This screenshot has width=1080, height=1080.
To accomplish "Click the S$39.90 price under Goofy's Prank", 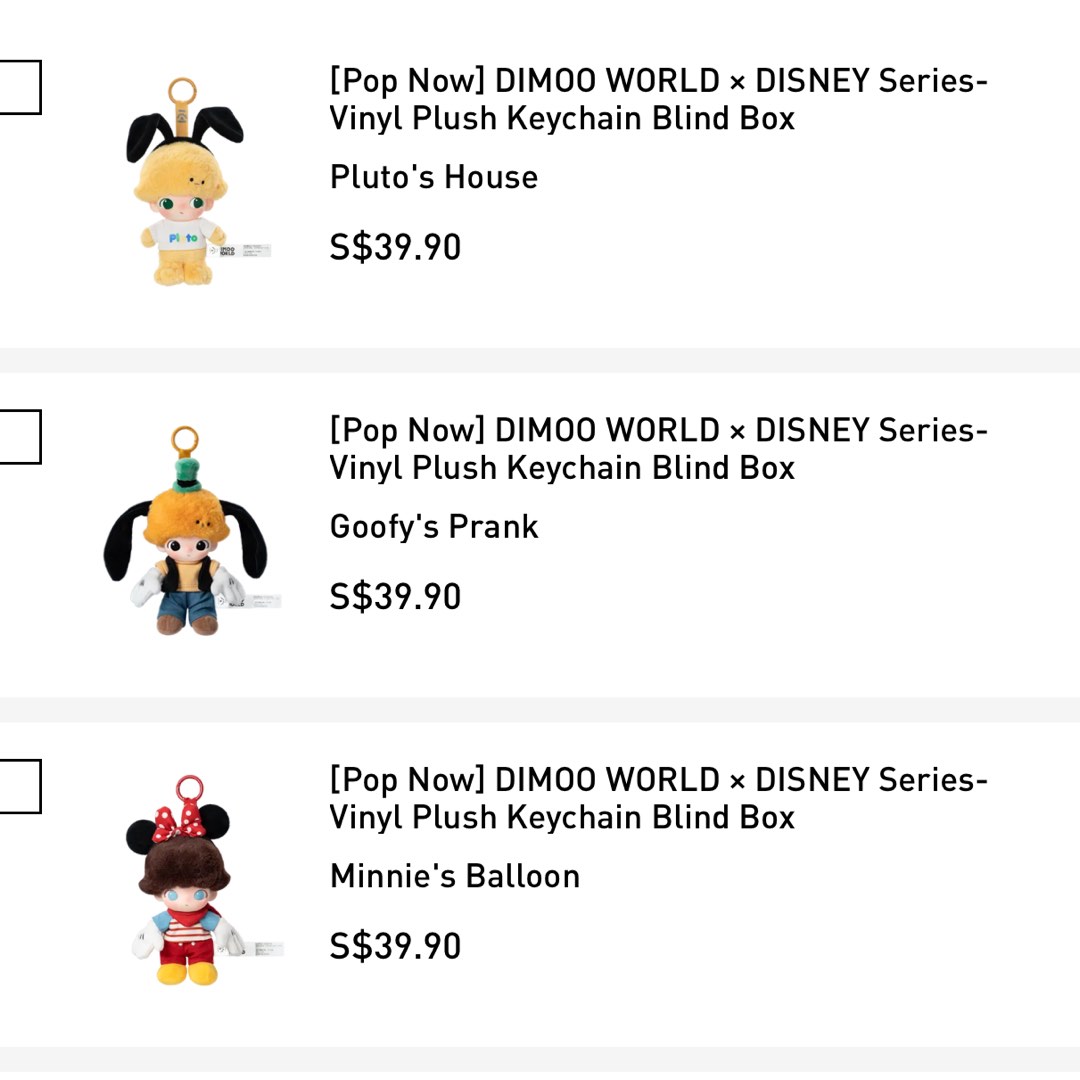I will [395, 596].
